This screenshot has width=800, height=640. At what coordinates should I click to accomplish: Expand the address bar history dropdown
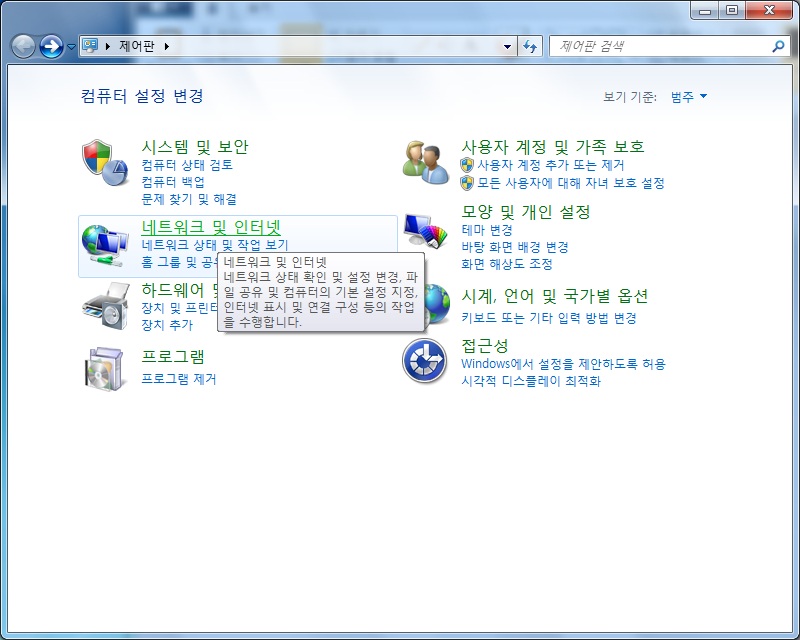(507, 46)
